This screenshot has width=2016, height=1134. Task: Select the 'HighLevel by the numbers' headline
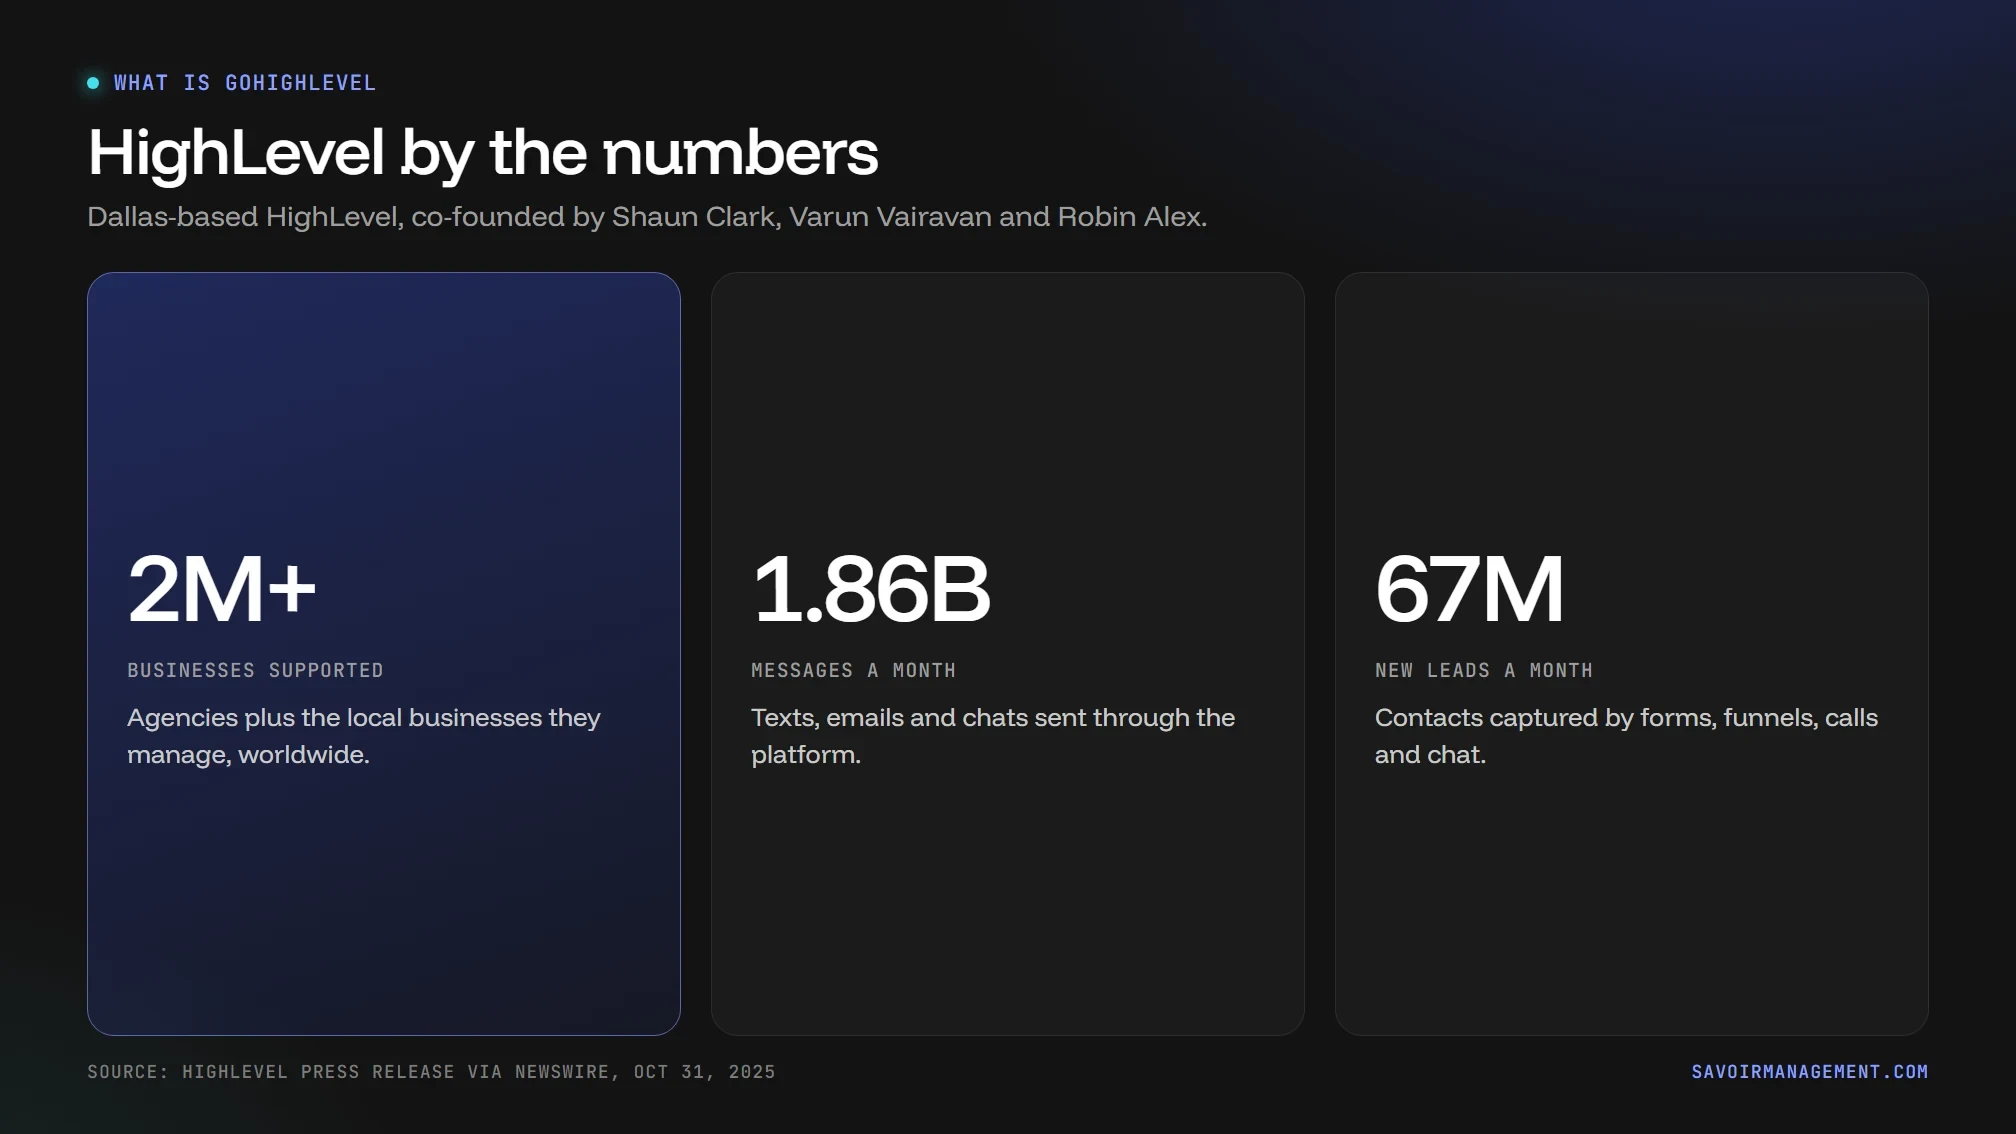[483, 153]
